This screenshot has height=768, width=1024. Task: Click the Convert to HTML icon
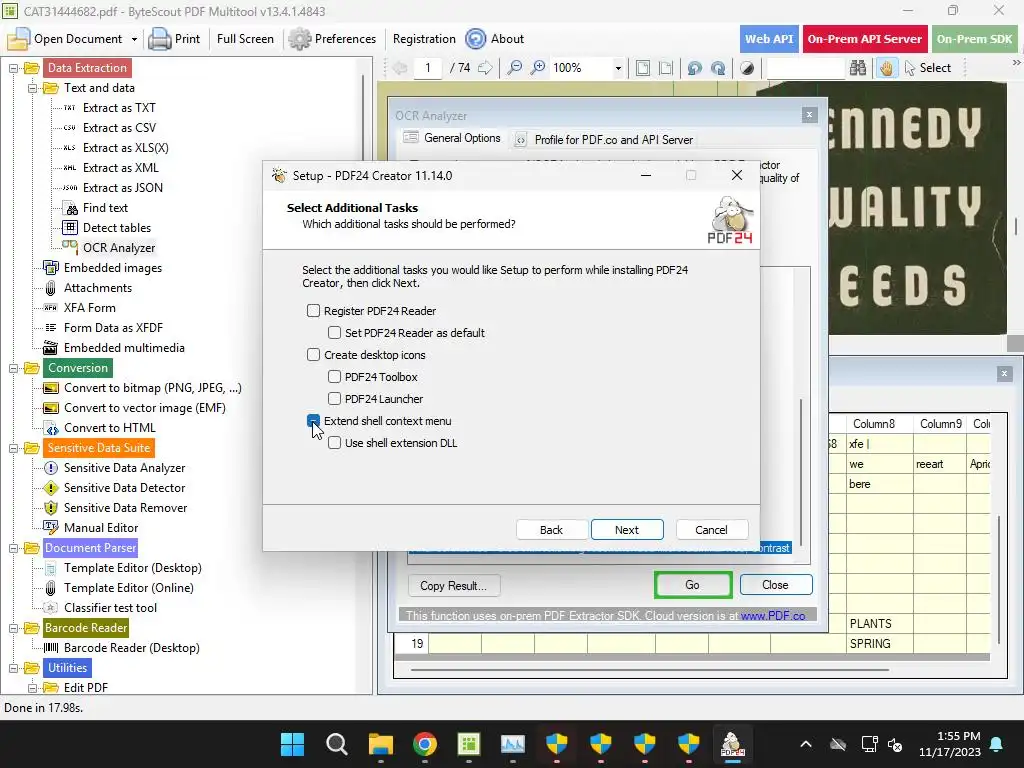click(52, 428)
